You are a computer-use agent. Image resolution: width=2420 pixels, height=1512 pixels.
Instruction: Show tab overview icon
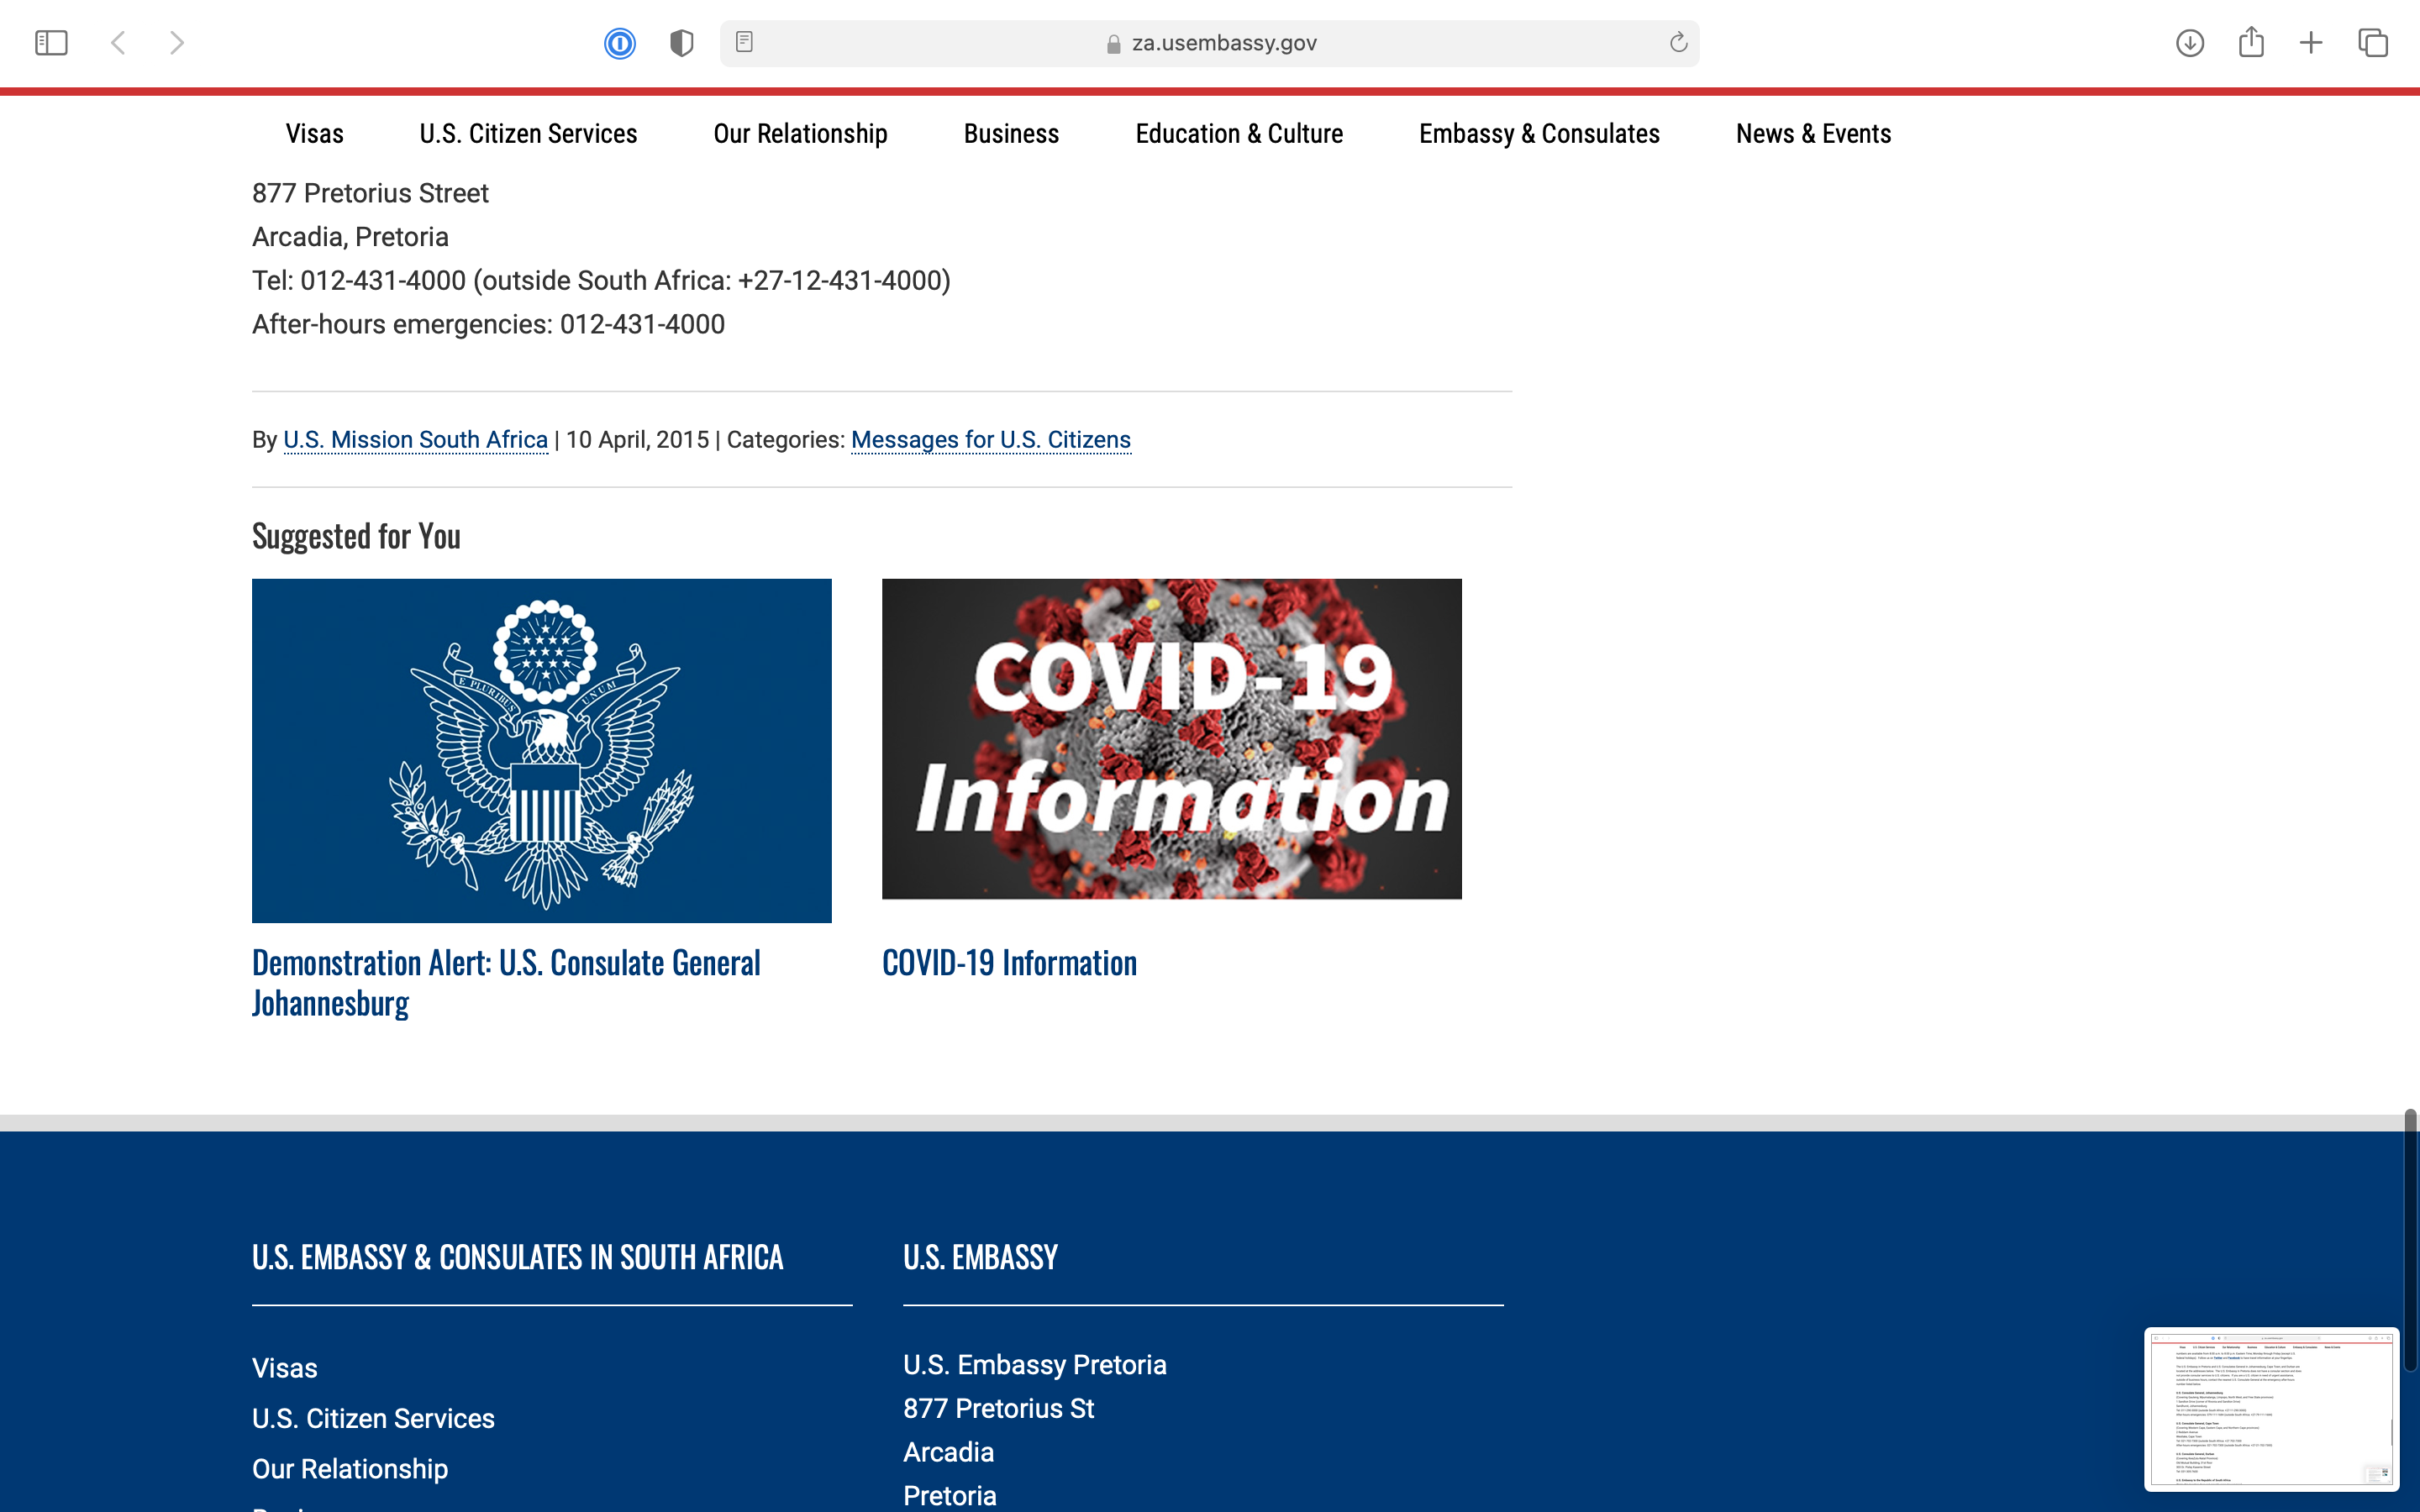click(x=2373, y=43)
